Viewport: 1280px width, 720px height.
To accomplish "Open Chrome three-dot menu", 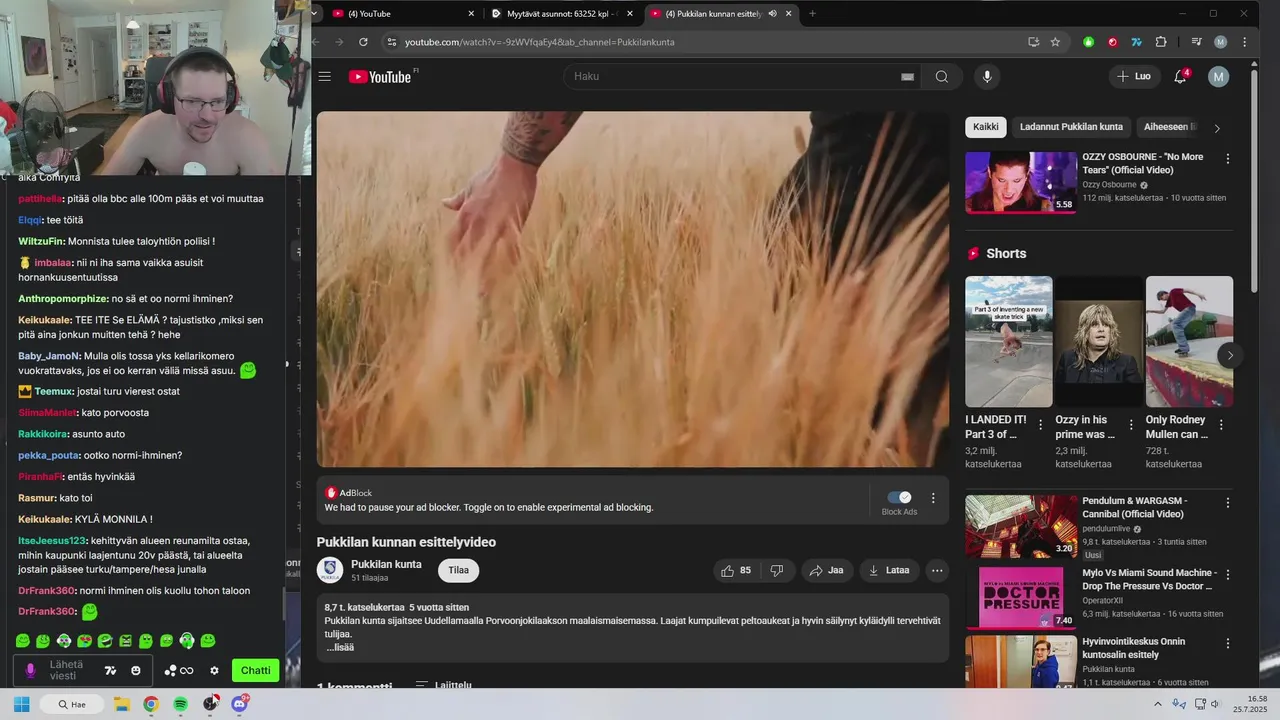I will click(x=1244, y=42).
